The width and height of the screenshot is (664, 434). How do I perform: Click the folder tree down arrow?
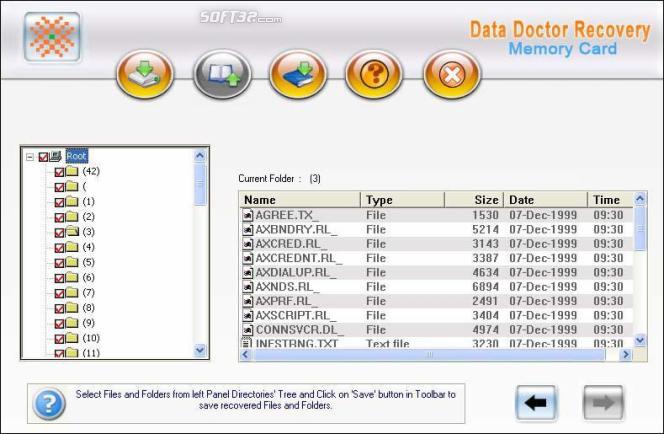200,350
